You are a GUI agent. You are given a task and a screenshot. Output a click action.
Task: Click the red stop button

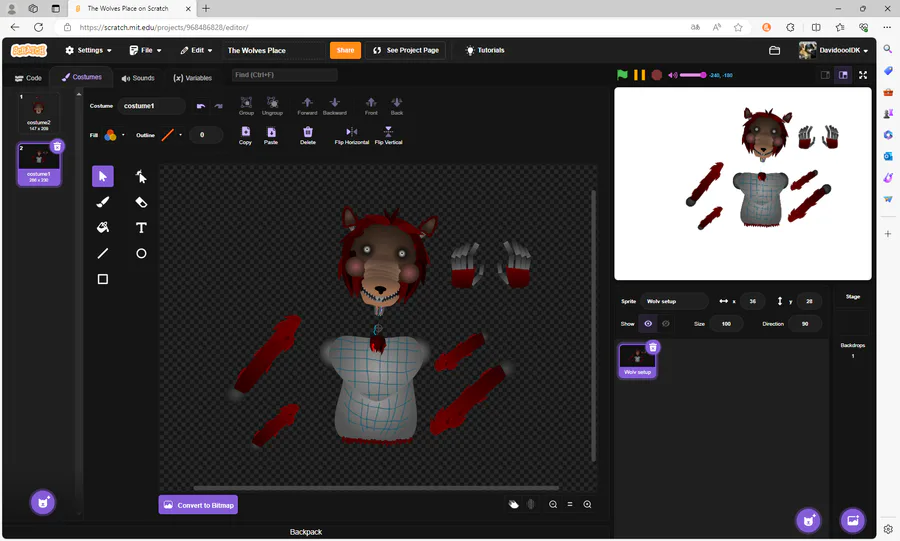click(657, 75)
